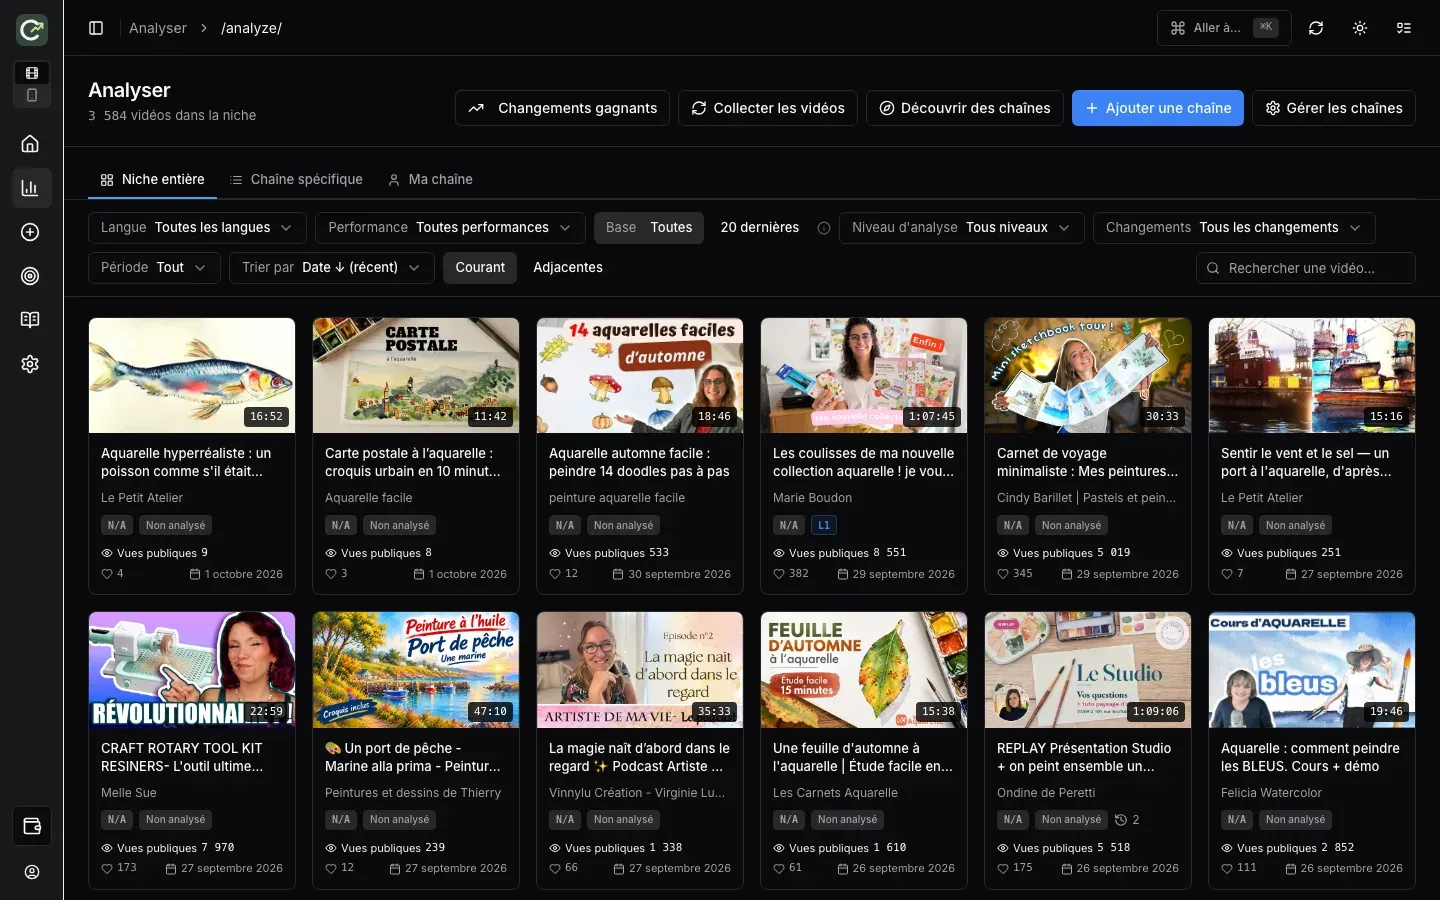Image resolution: width=1440 pixels, height=900 pixels.
Task: Open the Niveau d'analyse dropdown
Action: [x=962, y=228]
